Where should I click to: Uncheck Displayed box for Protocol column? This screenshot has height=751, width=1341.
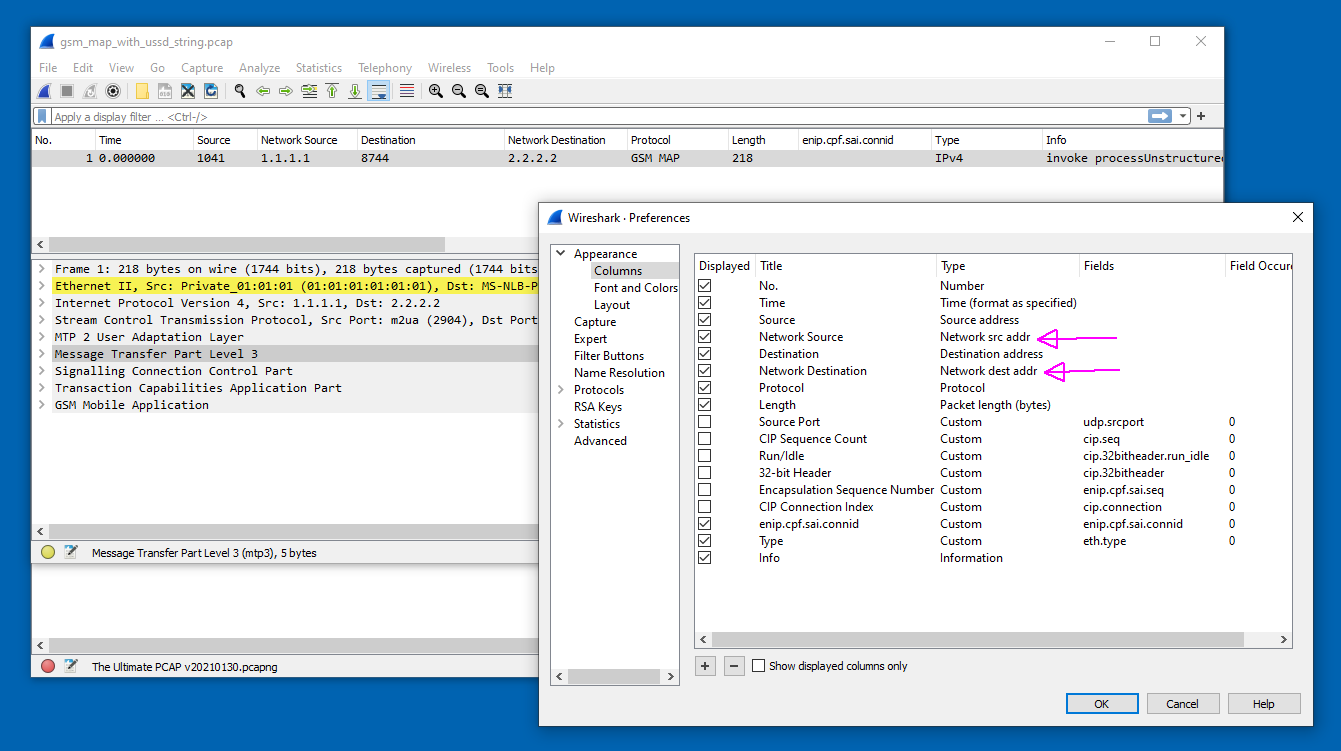pos(705,388)
